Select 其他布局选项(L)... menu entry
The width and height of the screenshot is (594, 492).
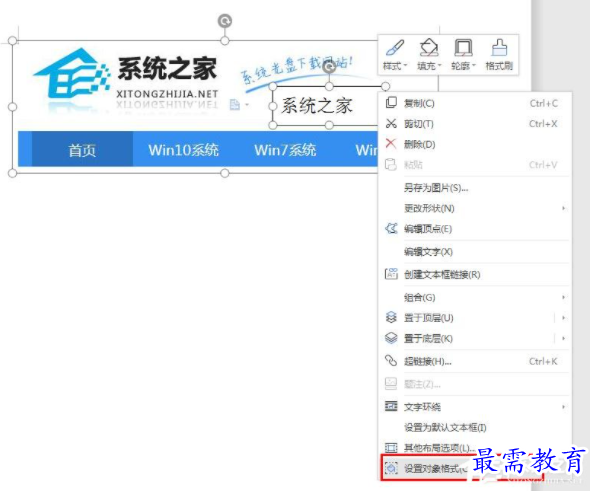tap(475, 448)
